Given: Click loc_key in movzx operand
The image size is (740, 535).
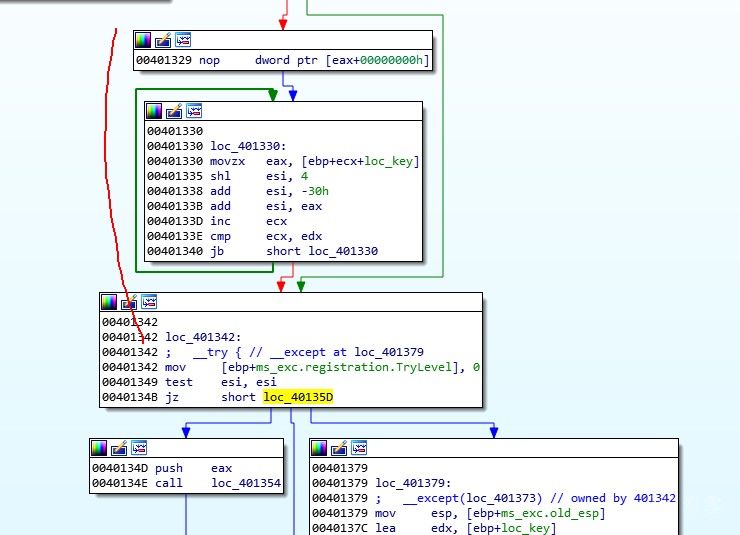Looking at the screenshot, I should pyautogui.click(x=388, y=161).
